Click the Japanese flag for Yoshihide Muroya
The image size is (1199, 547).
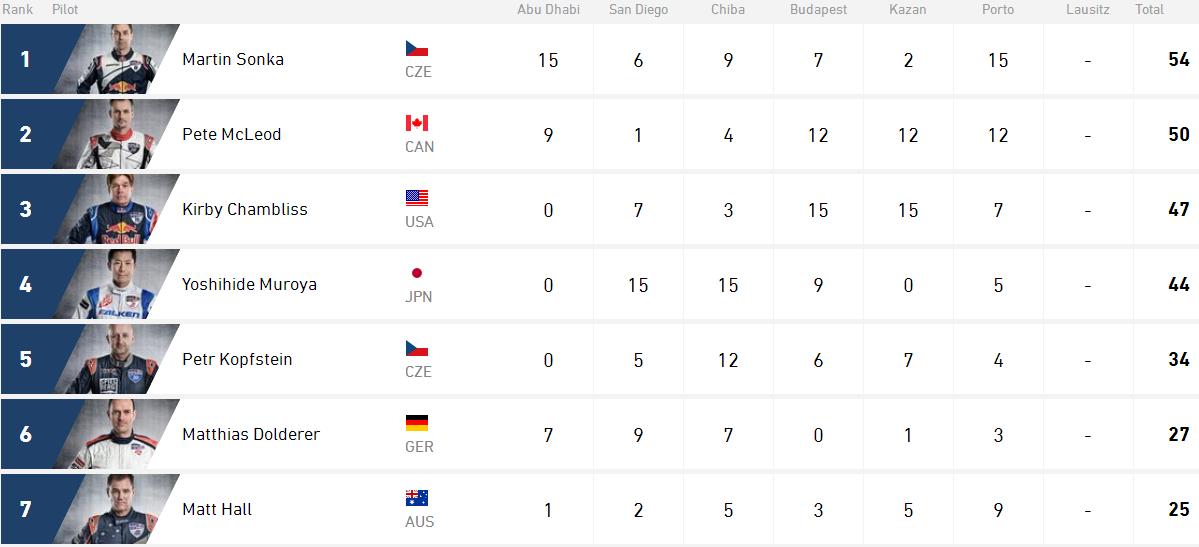(417, 273)
